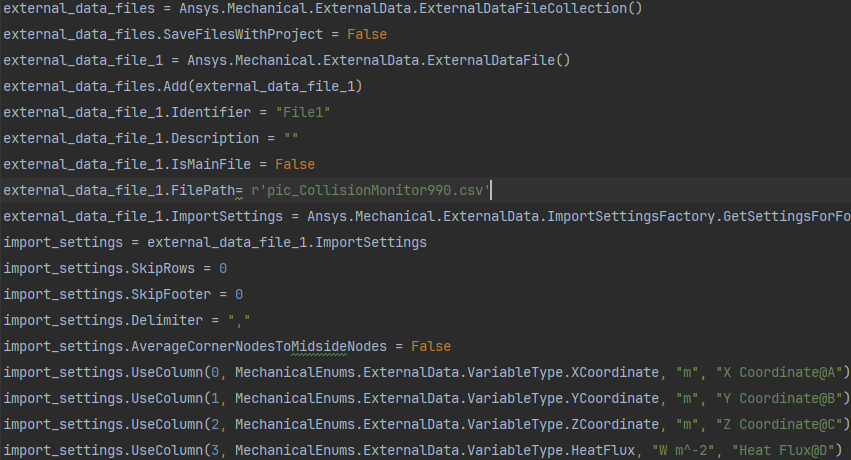Image resolution: width=851 pixels, height=460 pixels.
Task: Click the SkipFooter value 0
Action: pyautogui.click(x=239, y=294)
